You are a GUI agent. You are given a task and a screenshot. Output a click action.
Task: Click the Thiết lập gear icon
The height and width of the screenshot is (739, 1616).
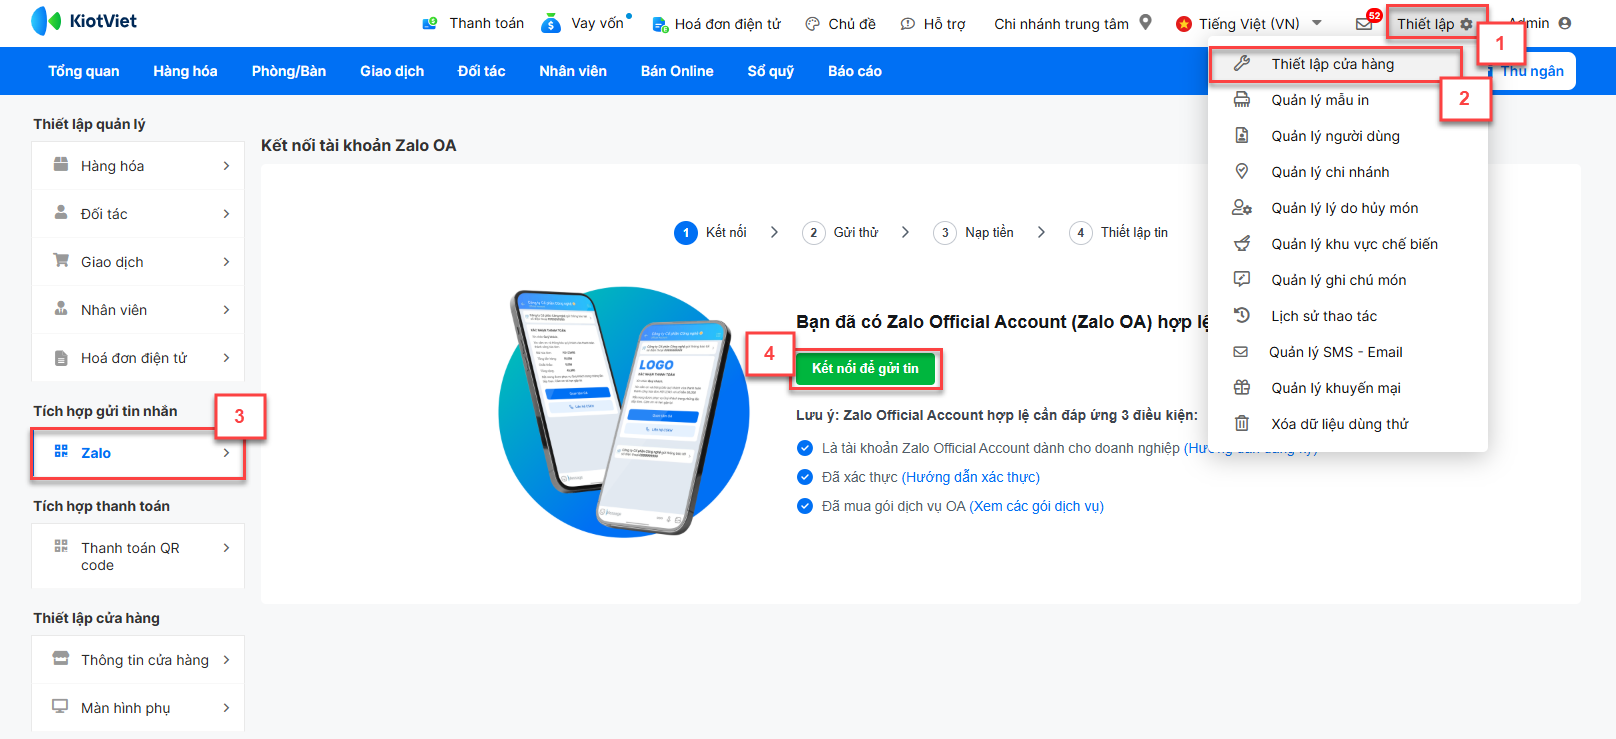pos(1467,24)
